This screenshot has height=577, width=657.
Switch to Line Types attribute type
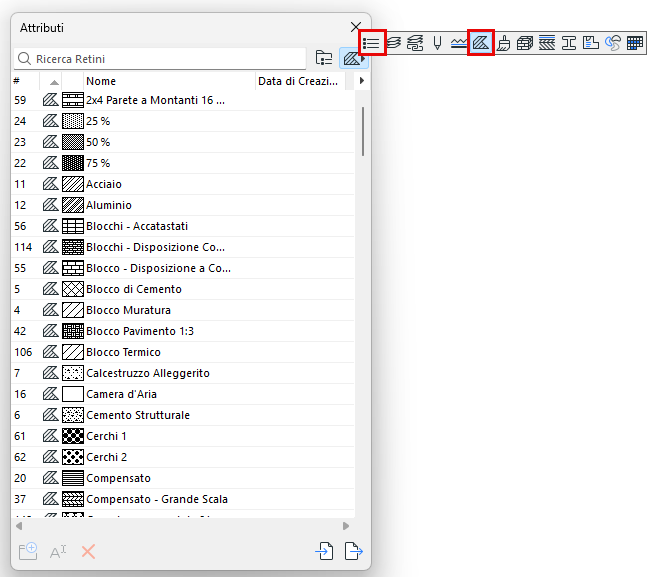pos(459,43)
